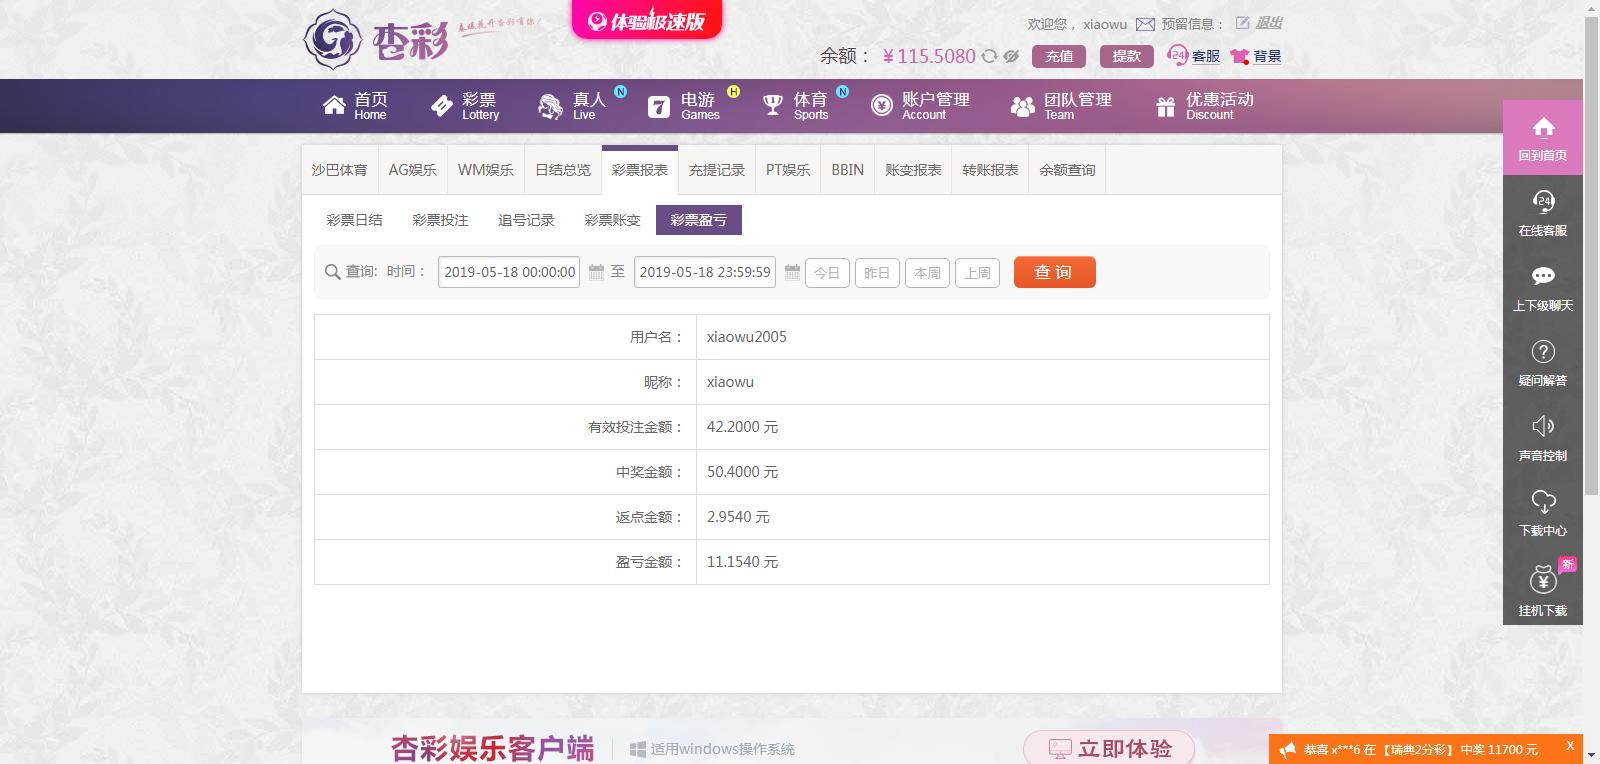The width and height of the screenshot is (1600, 764).
Task: Open the calendar icon after the end date
Action: point(792,272)
